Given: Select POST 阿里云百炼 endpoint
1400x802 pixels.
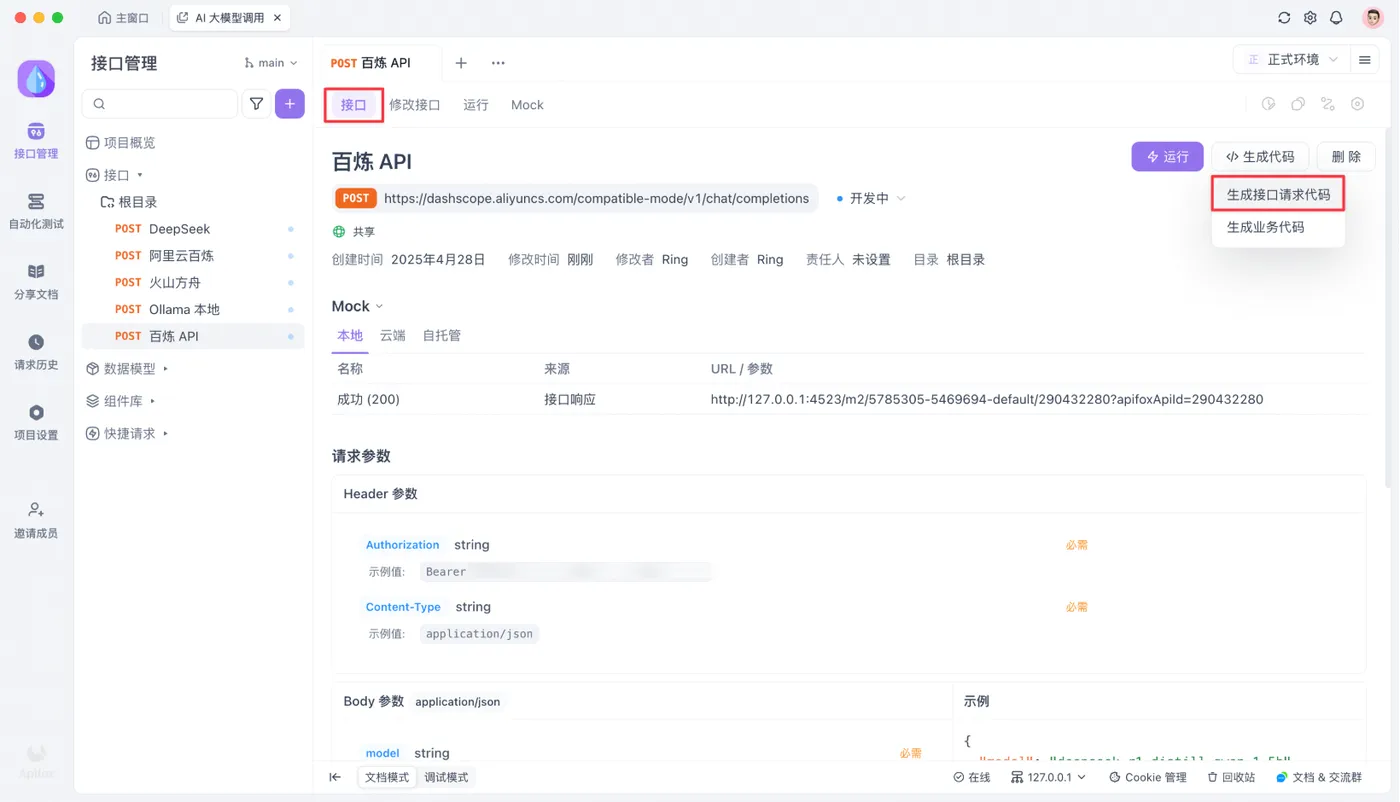Looking at the screenshot, I should 193,256.
